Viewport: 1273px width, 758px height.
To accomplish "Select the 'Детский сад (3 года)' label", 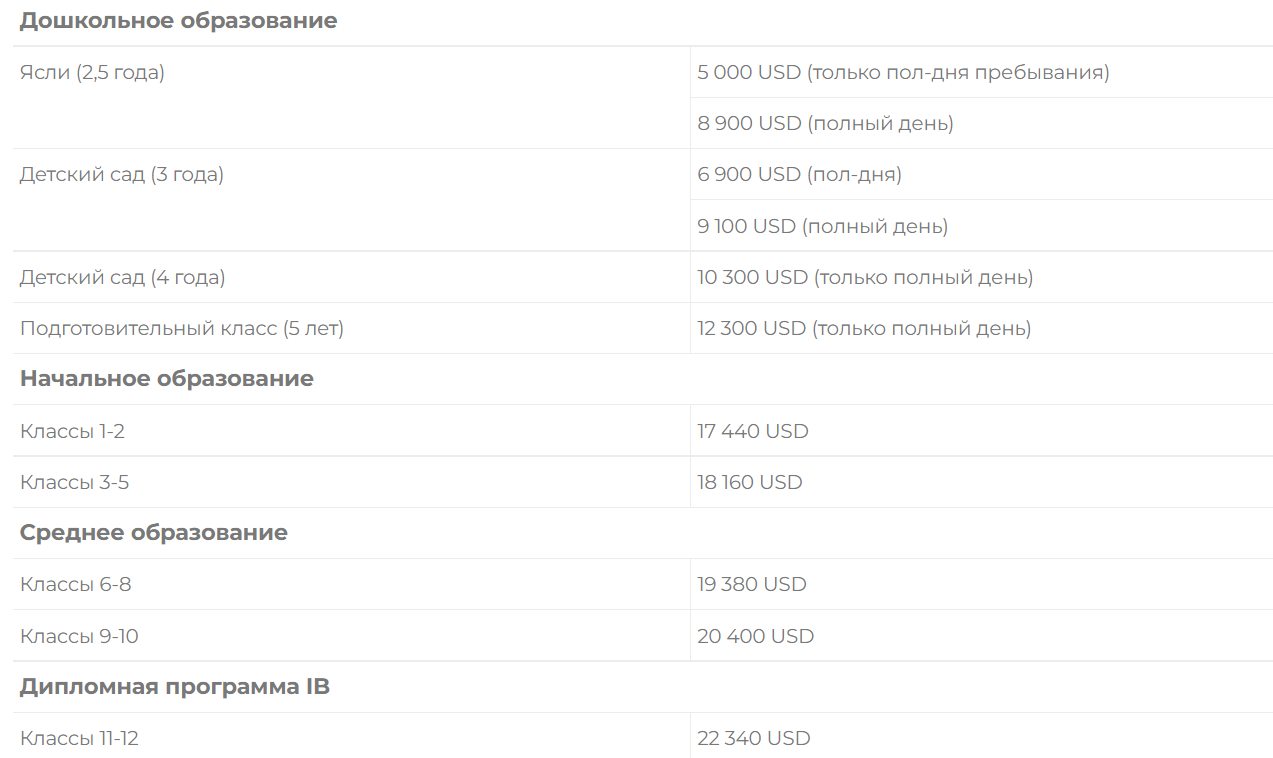I will click(x=122, y=174).
